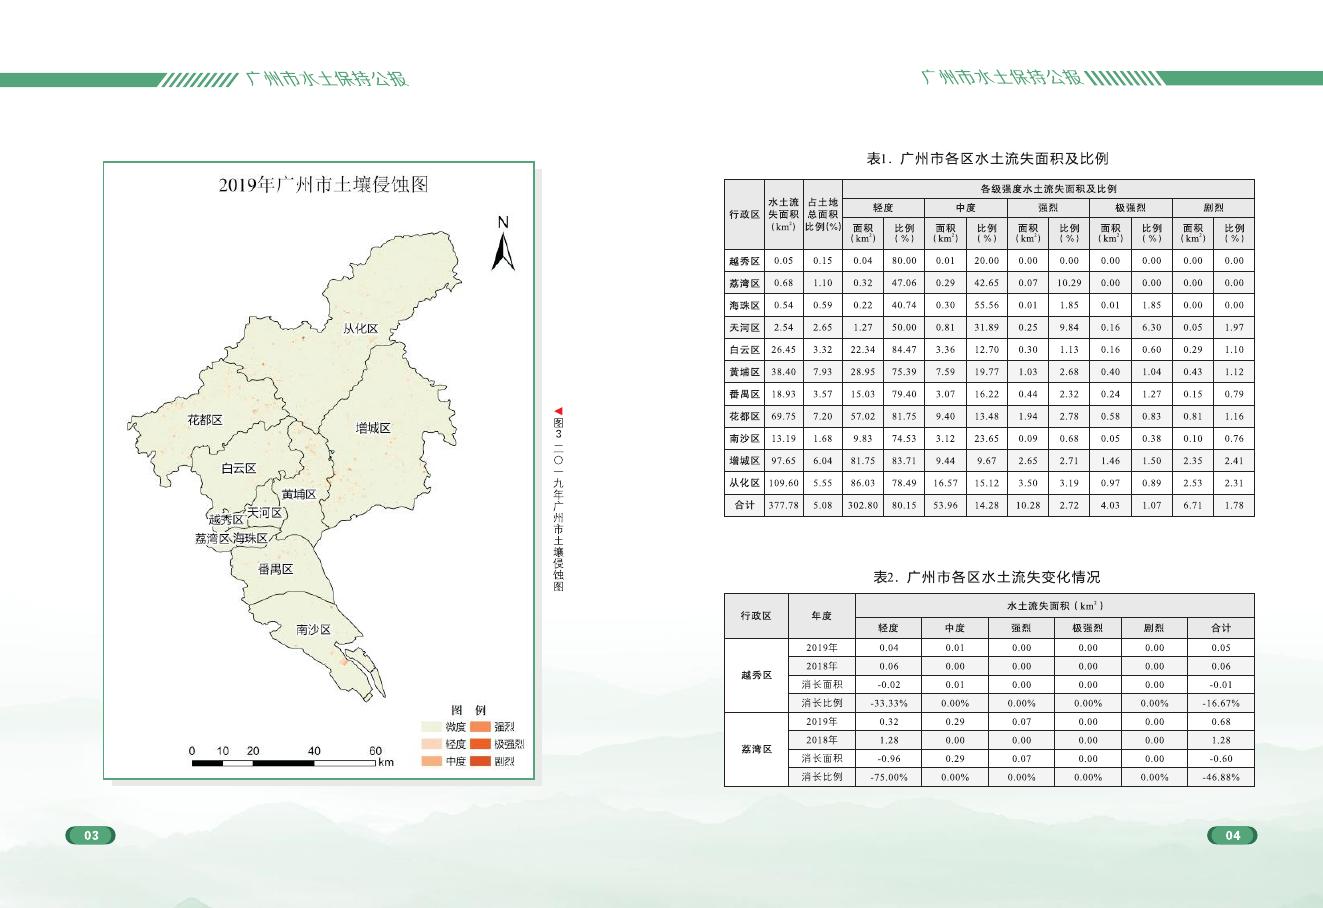The image size is (1323, 908).
Task: Click the page number badge 04
Action: click(1232, 836)
